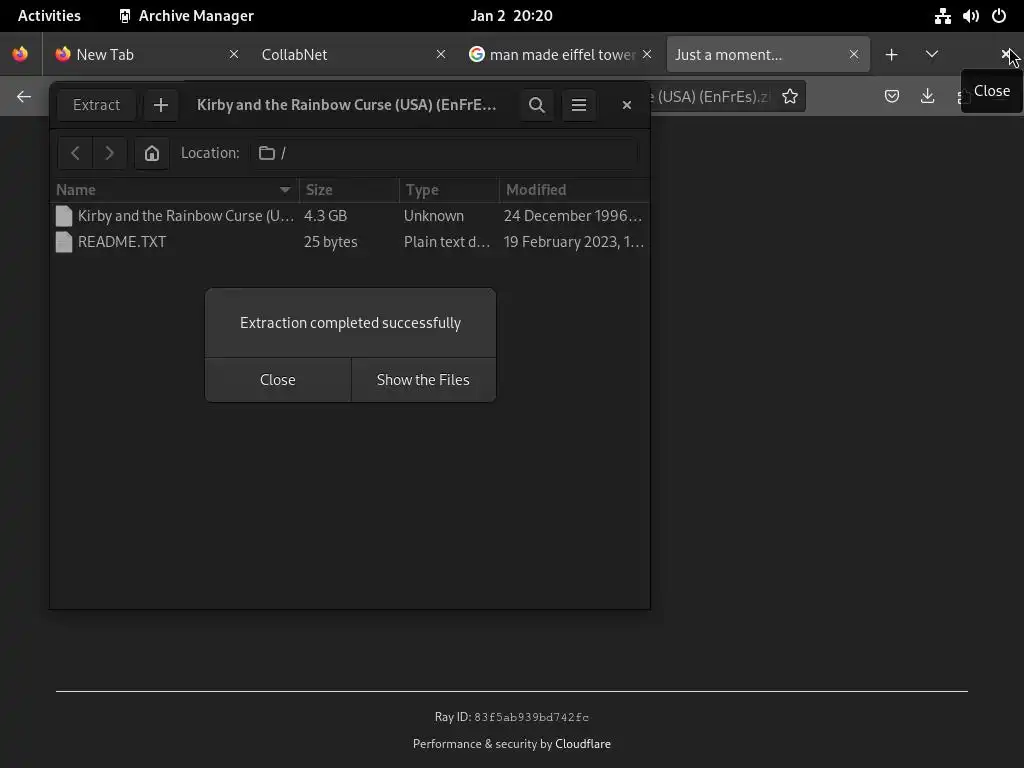1024x768 pixels.
Task: Click the 4.3 GB size cell
Action: pos(325,216)
